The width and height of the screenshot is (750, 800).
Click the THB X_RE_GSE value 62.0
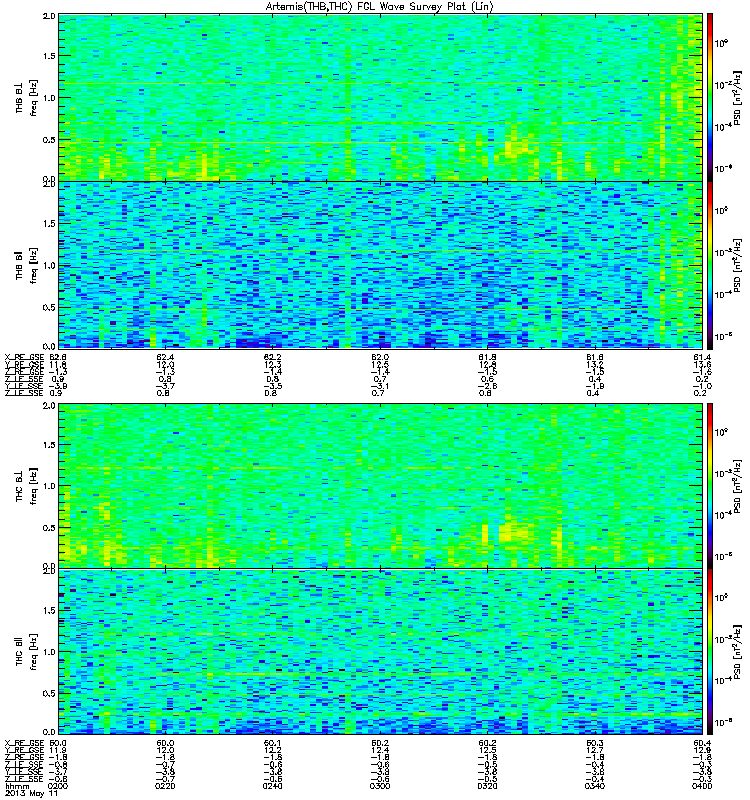380,357
